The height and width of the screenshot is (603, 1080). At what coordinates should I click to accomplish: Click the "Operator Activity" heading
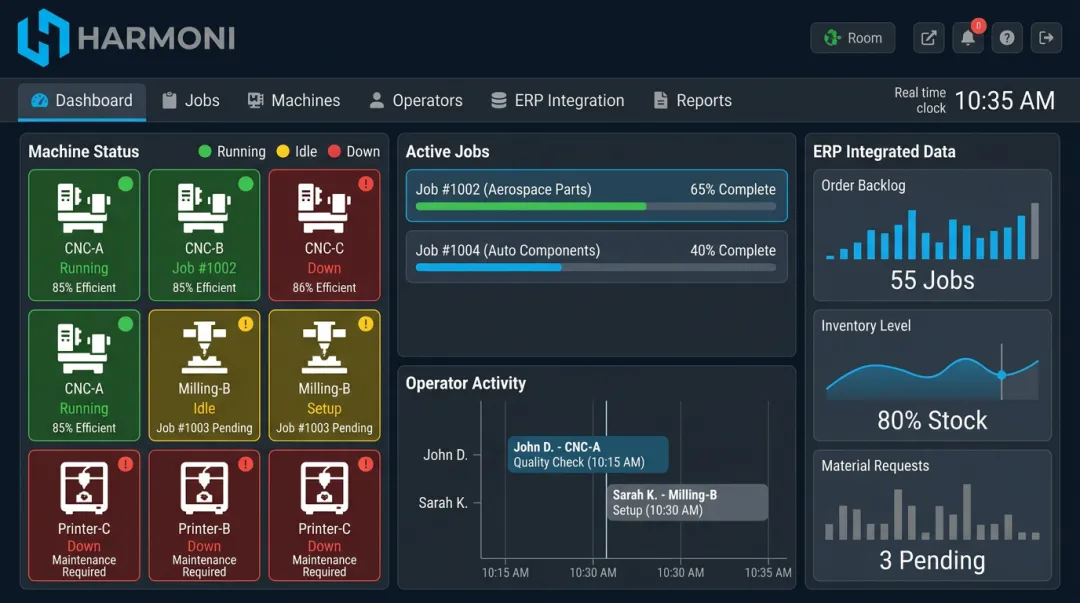tap(466, 384)
